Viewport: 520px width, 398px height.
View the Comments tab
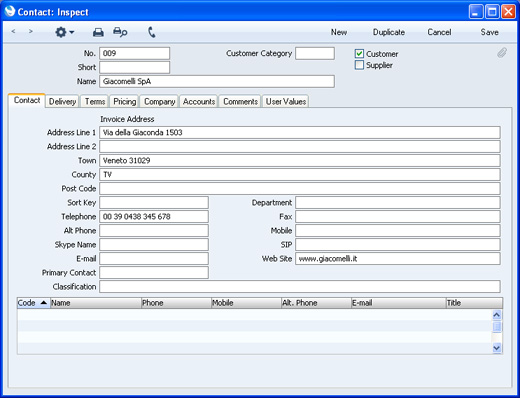(240, 101)
